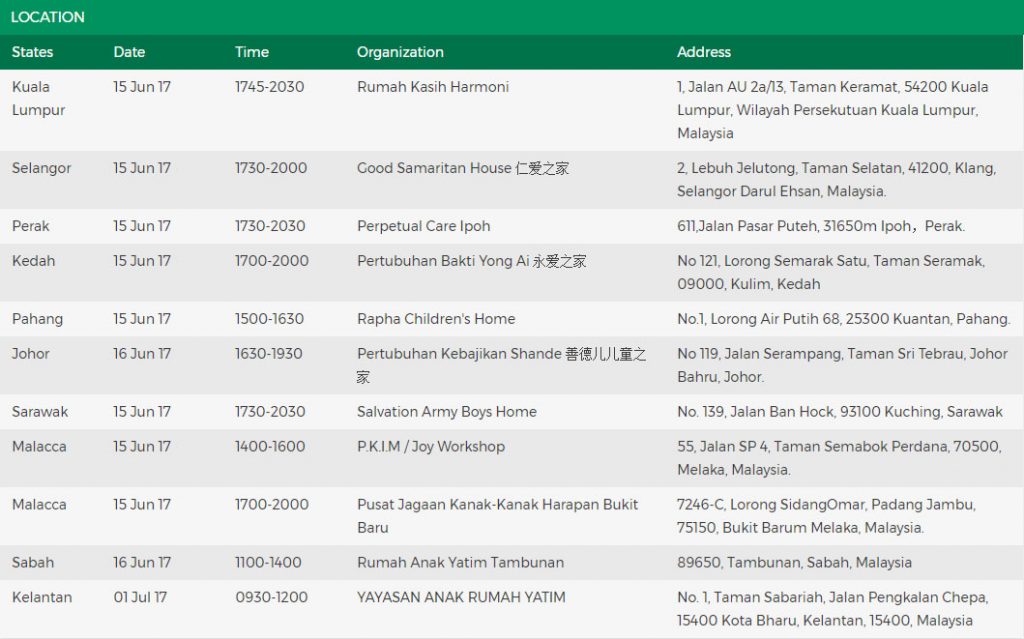Select the Rumah Kasih Harmoni organization
The image size is (1024, 639).
point(433,87)
